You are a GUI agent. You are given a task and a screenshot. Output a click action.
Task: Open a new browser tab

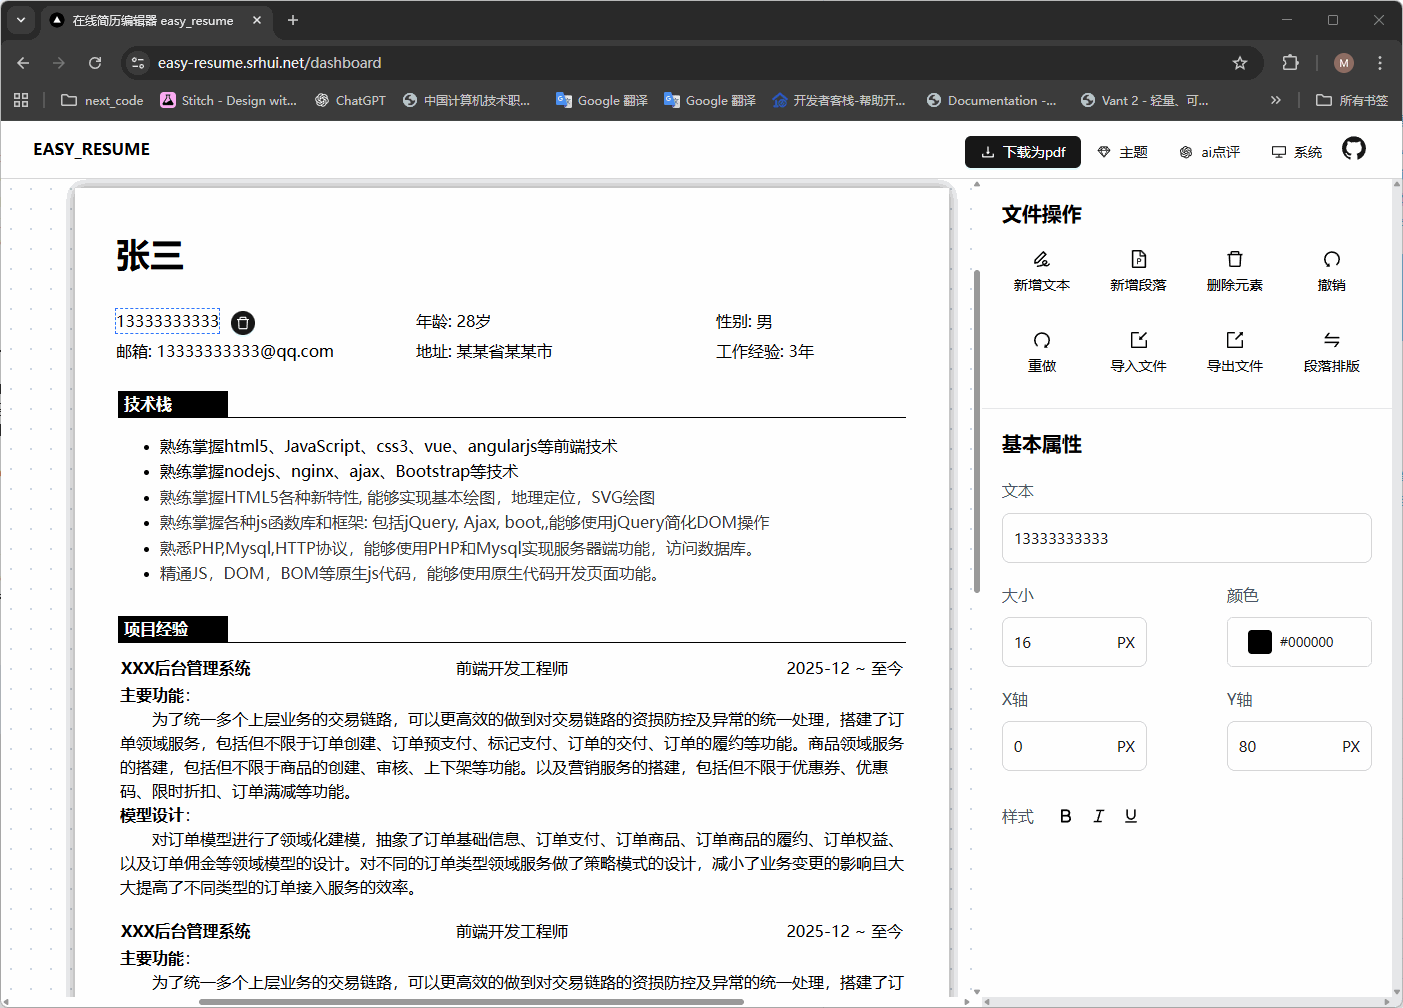click(293, 20)
